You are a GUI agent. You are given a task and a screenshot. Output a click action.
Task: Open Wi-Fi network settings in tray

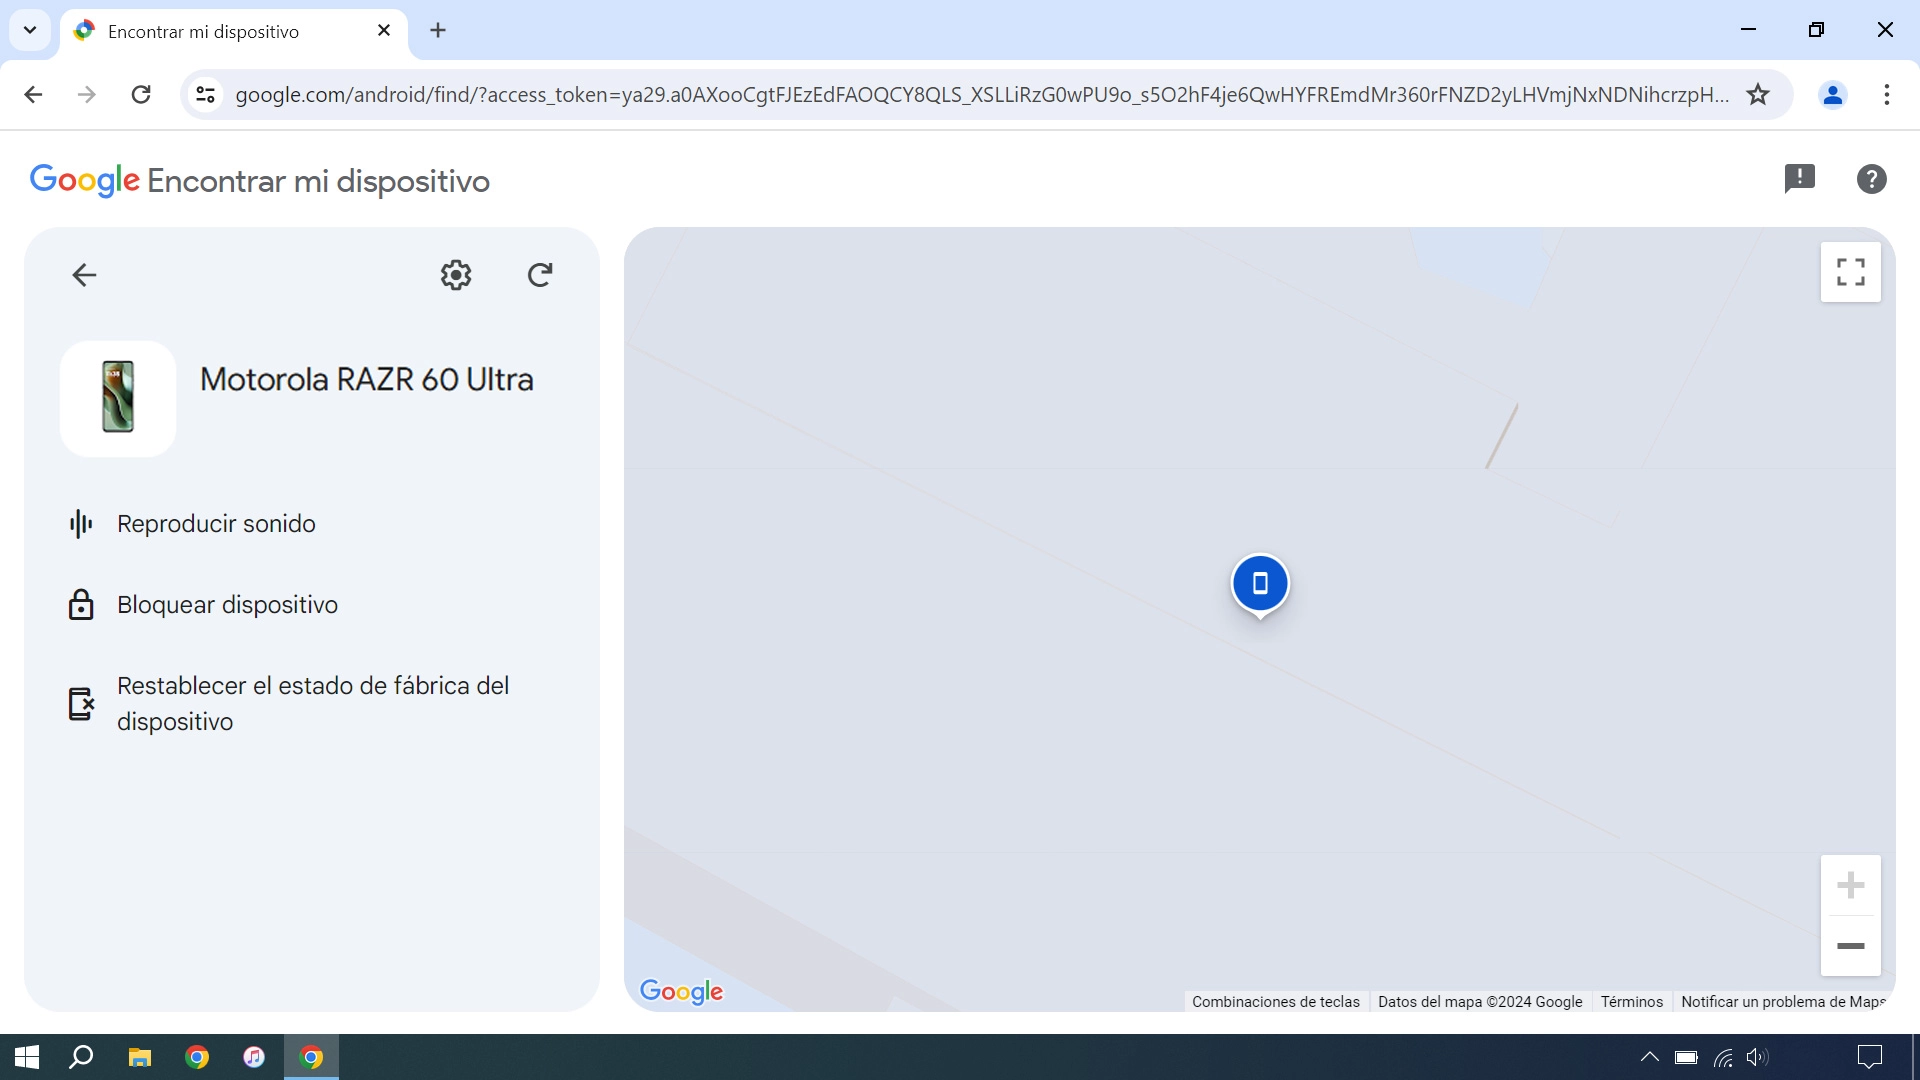point(1723,1057)
